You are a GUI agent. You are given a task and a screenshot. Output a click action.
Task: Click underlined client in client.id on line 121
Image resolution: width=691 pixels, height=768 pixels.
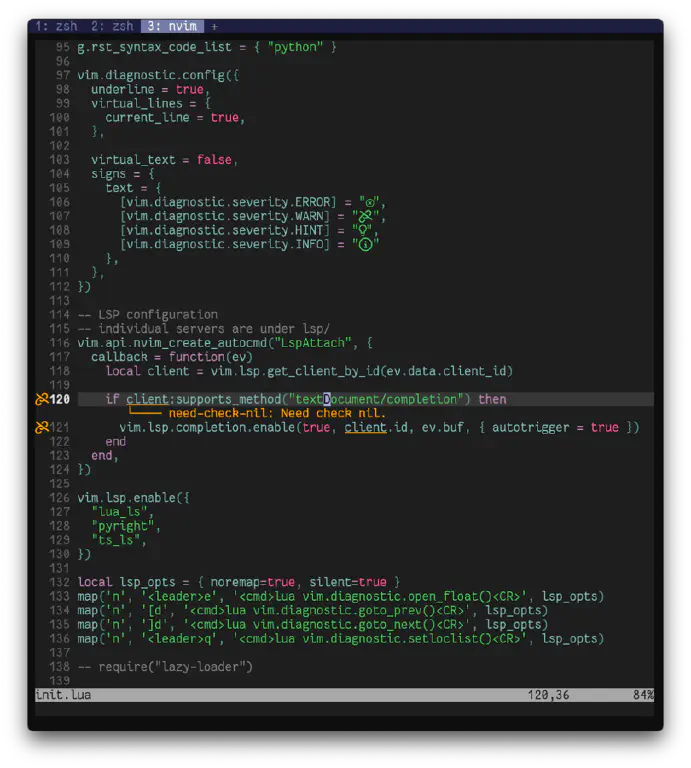[365, 427]
